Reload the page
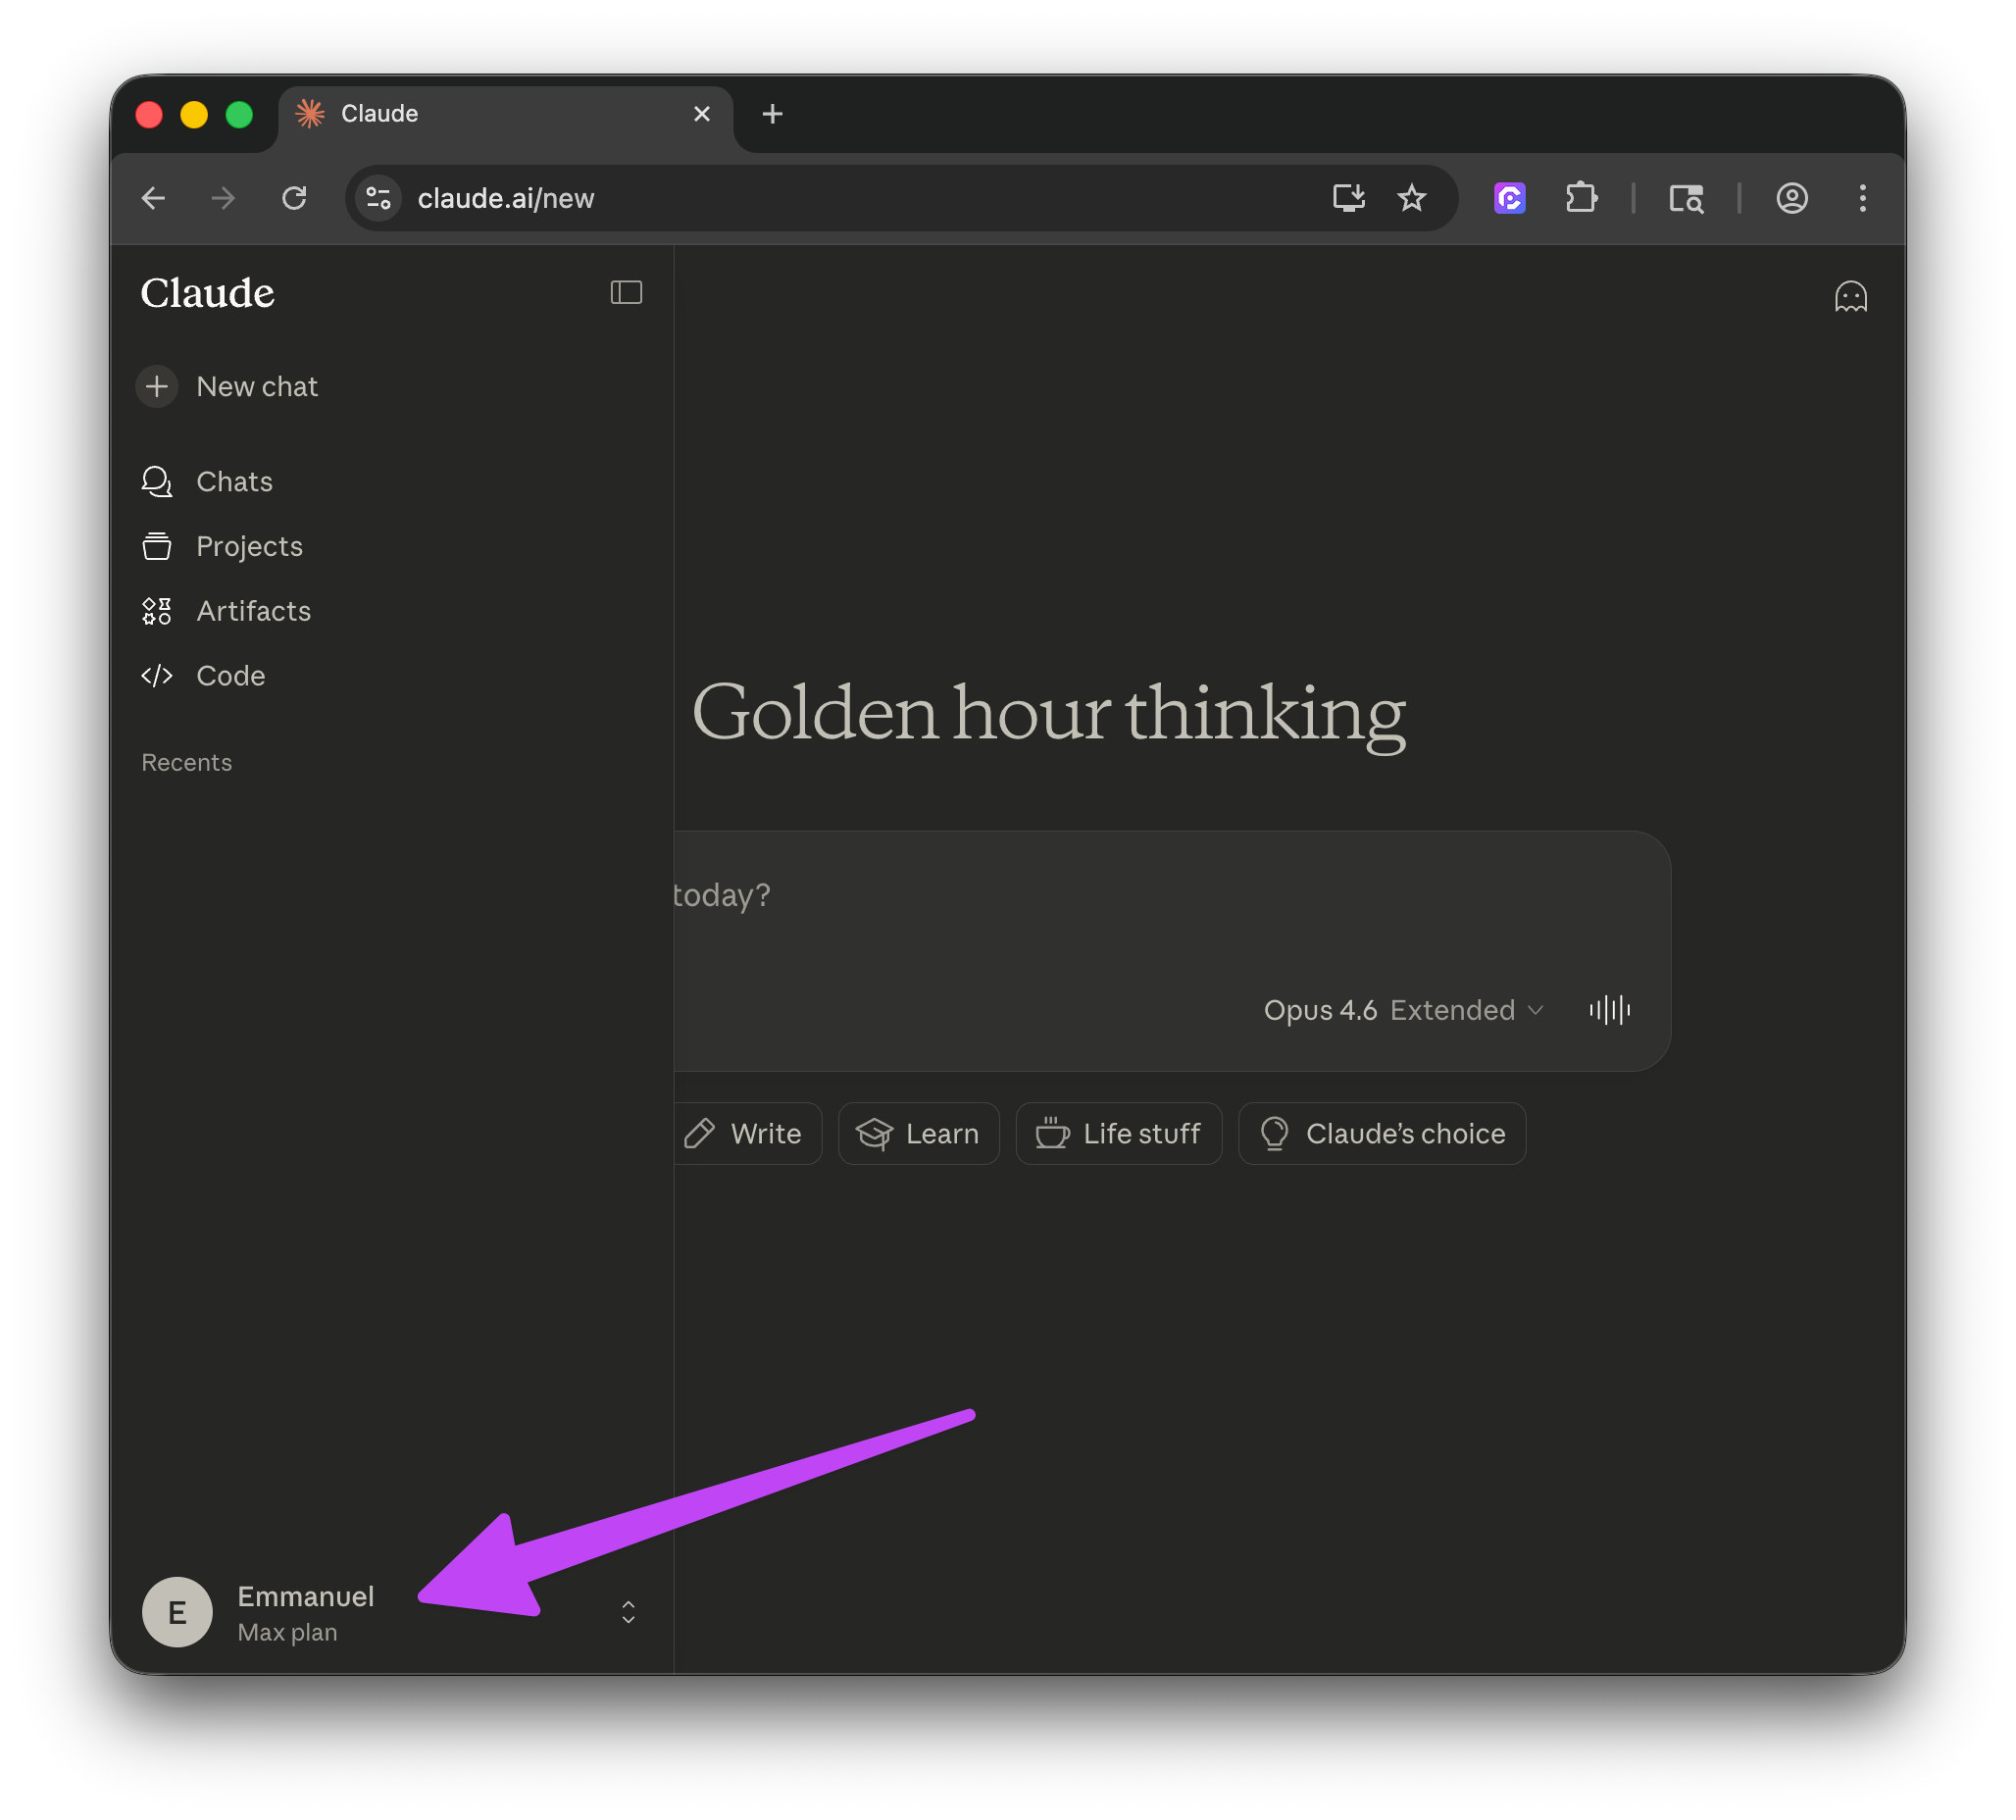This screenshot has width=2016, height=1820. (294, 198)
